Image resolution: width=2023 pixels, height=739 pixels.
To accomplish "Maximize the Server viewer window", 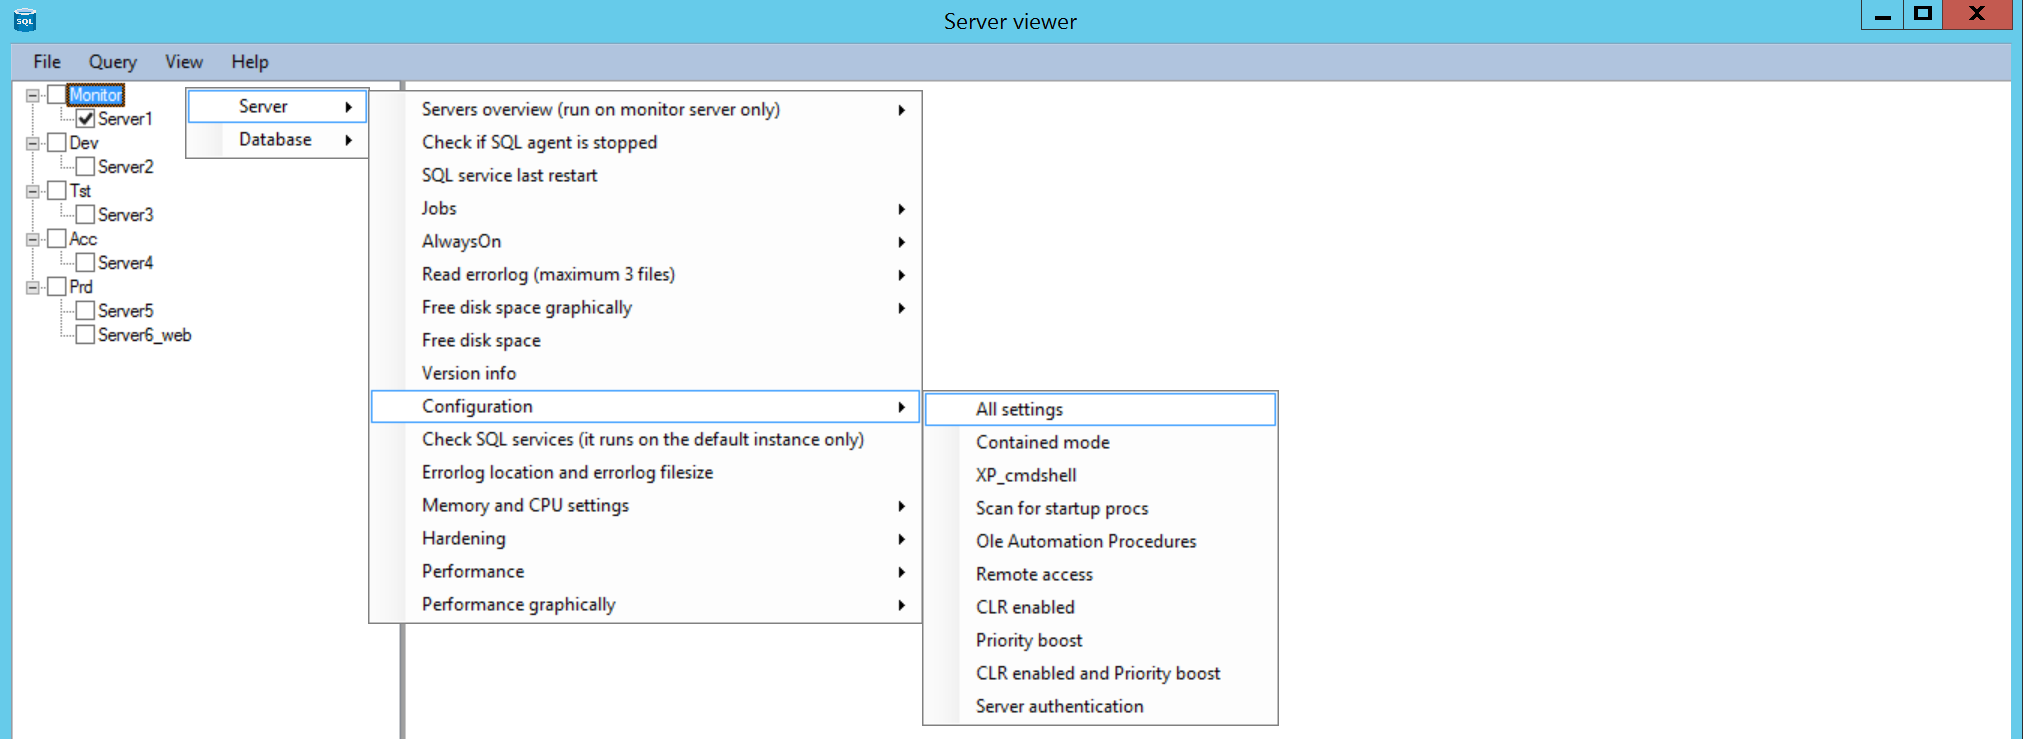I will click(1922, 14).
